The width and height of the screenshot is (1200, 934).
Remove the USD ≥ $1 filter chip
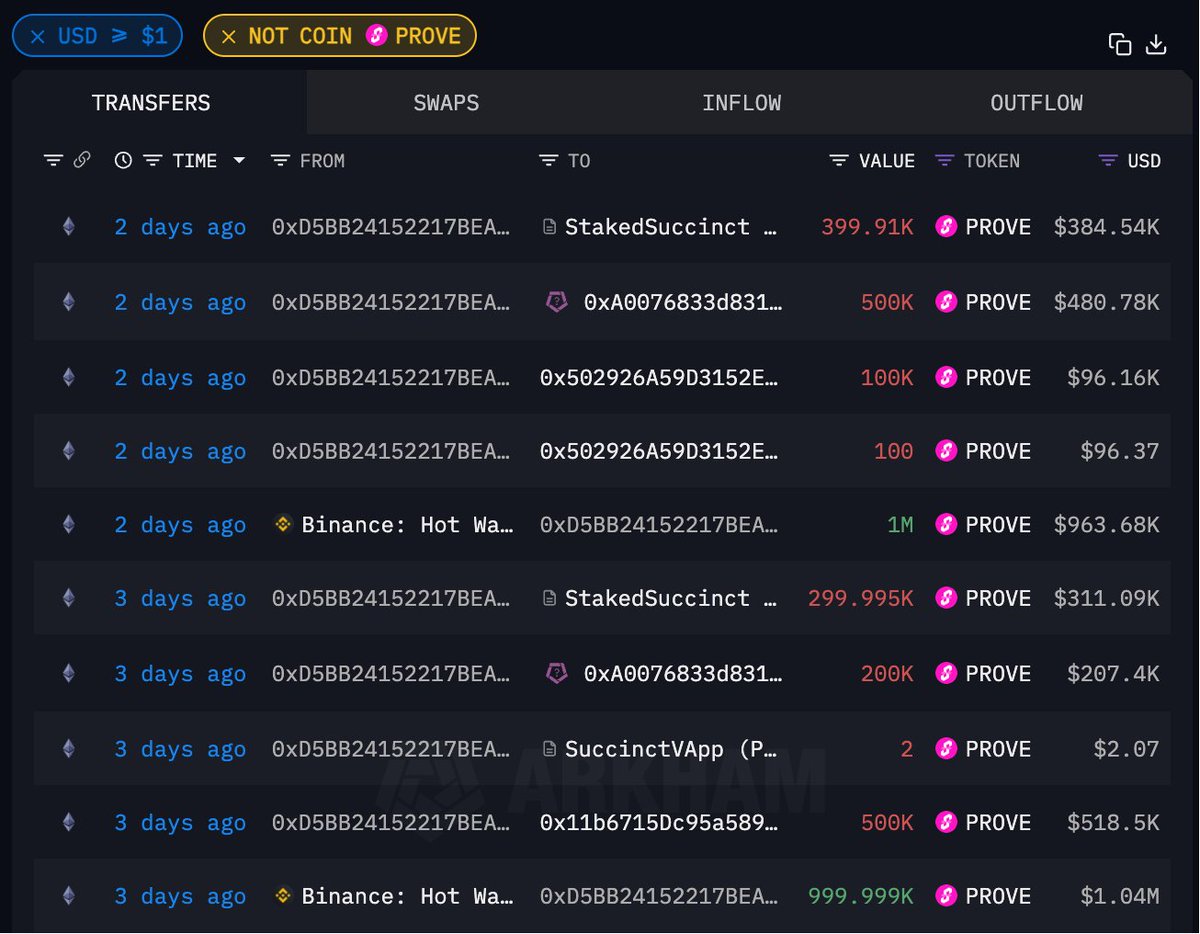coord(37,37)
